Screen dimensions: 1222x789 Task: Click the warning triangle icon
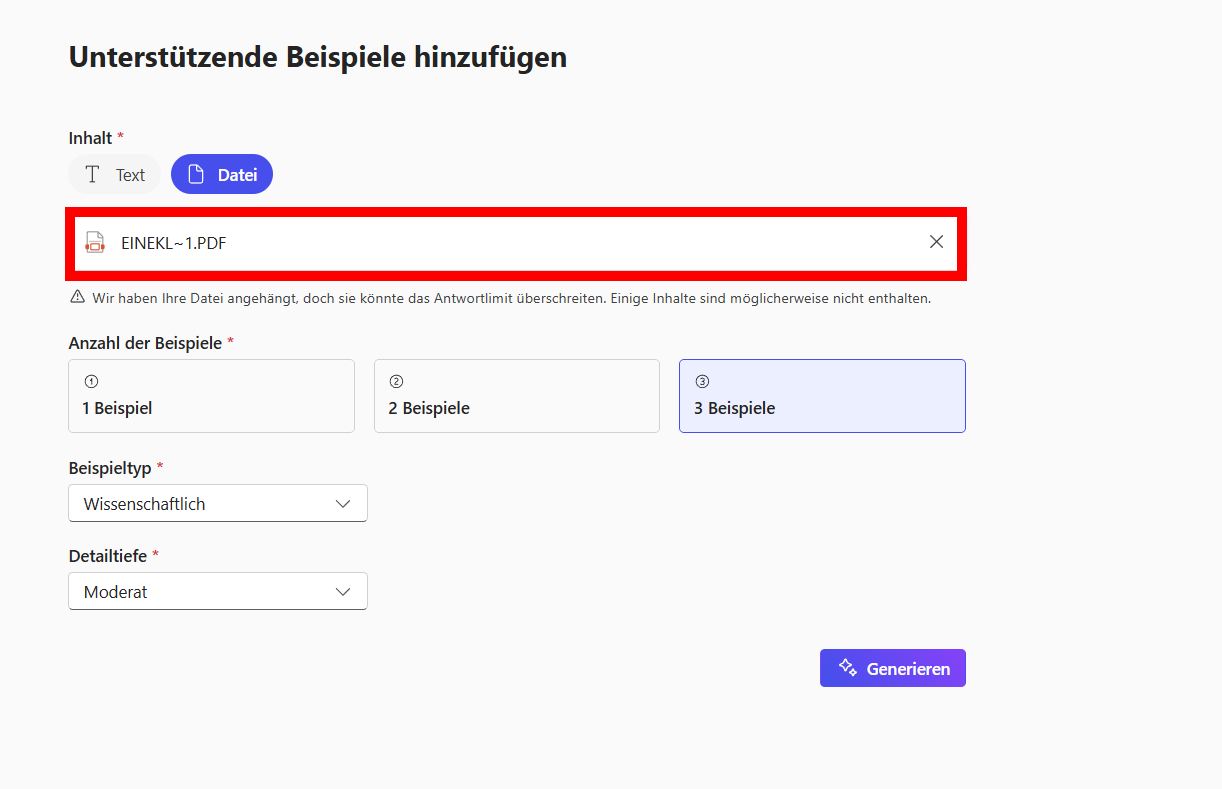coord(77,297)
